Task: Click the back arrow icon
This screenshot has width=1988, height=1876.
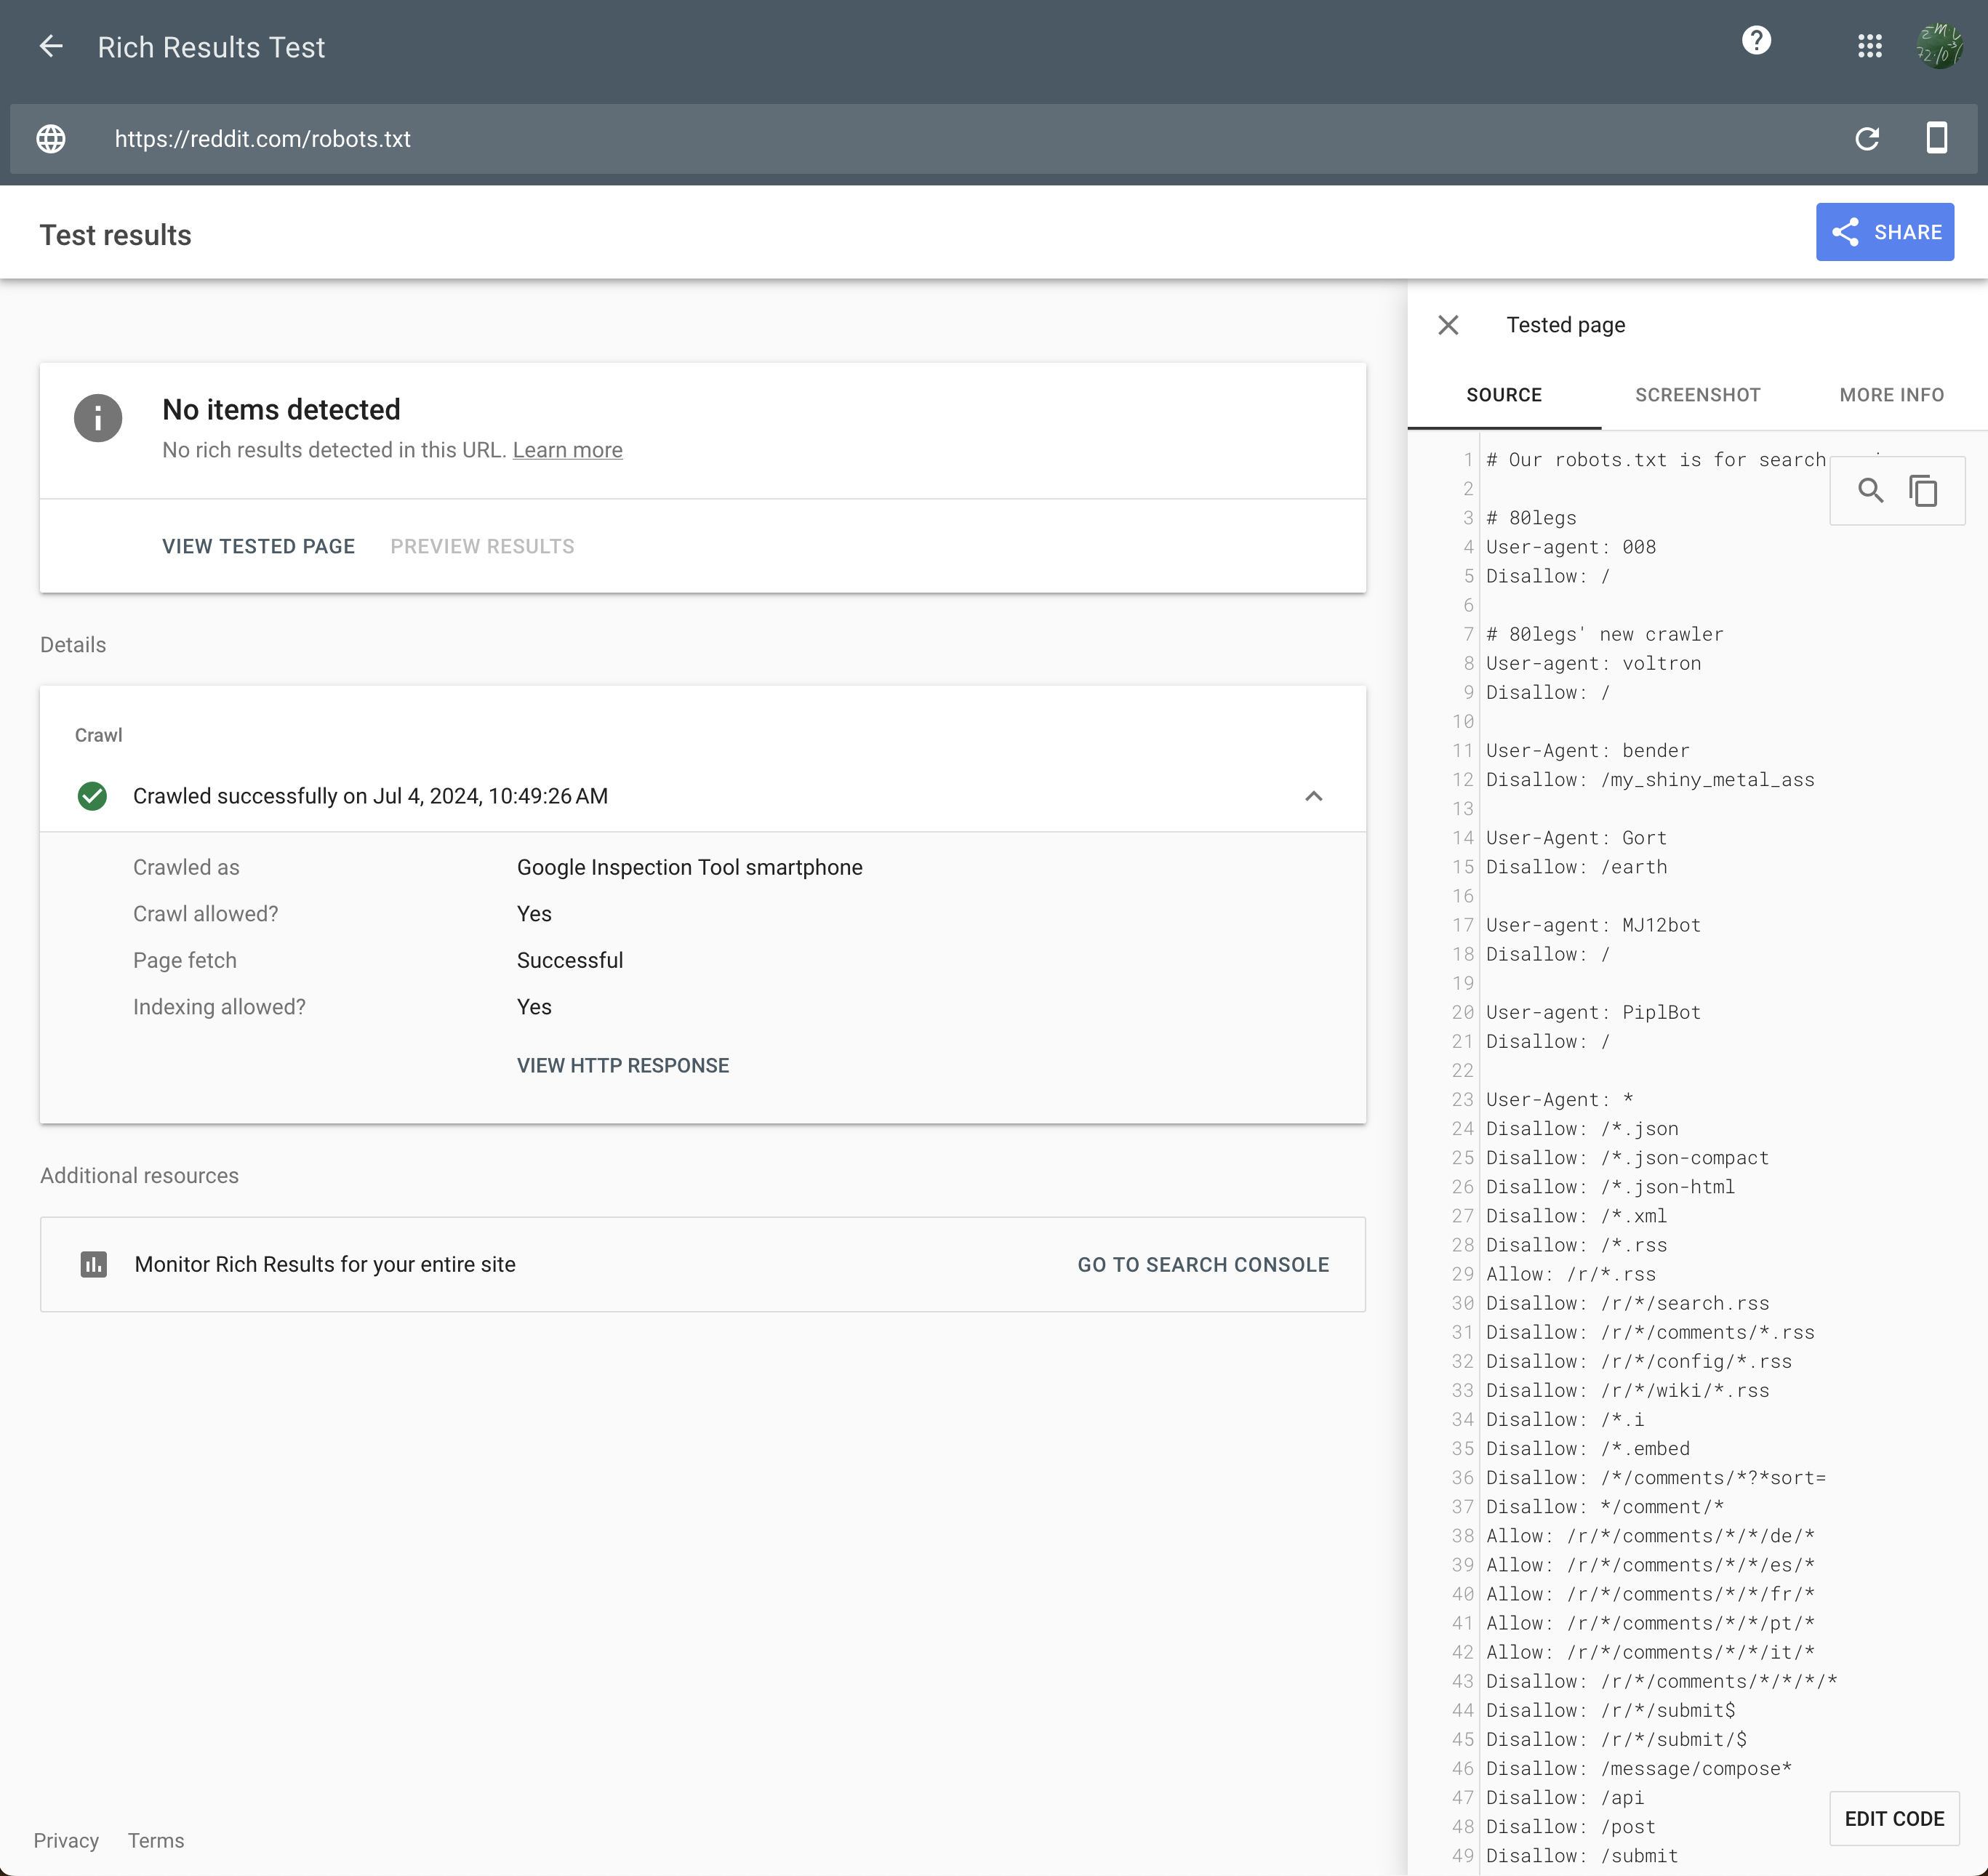Action: [51, 46]
